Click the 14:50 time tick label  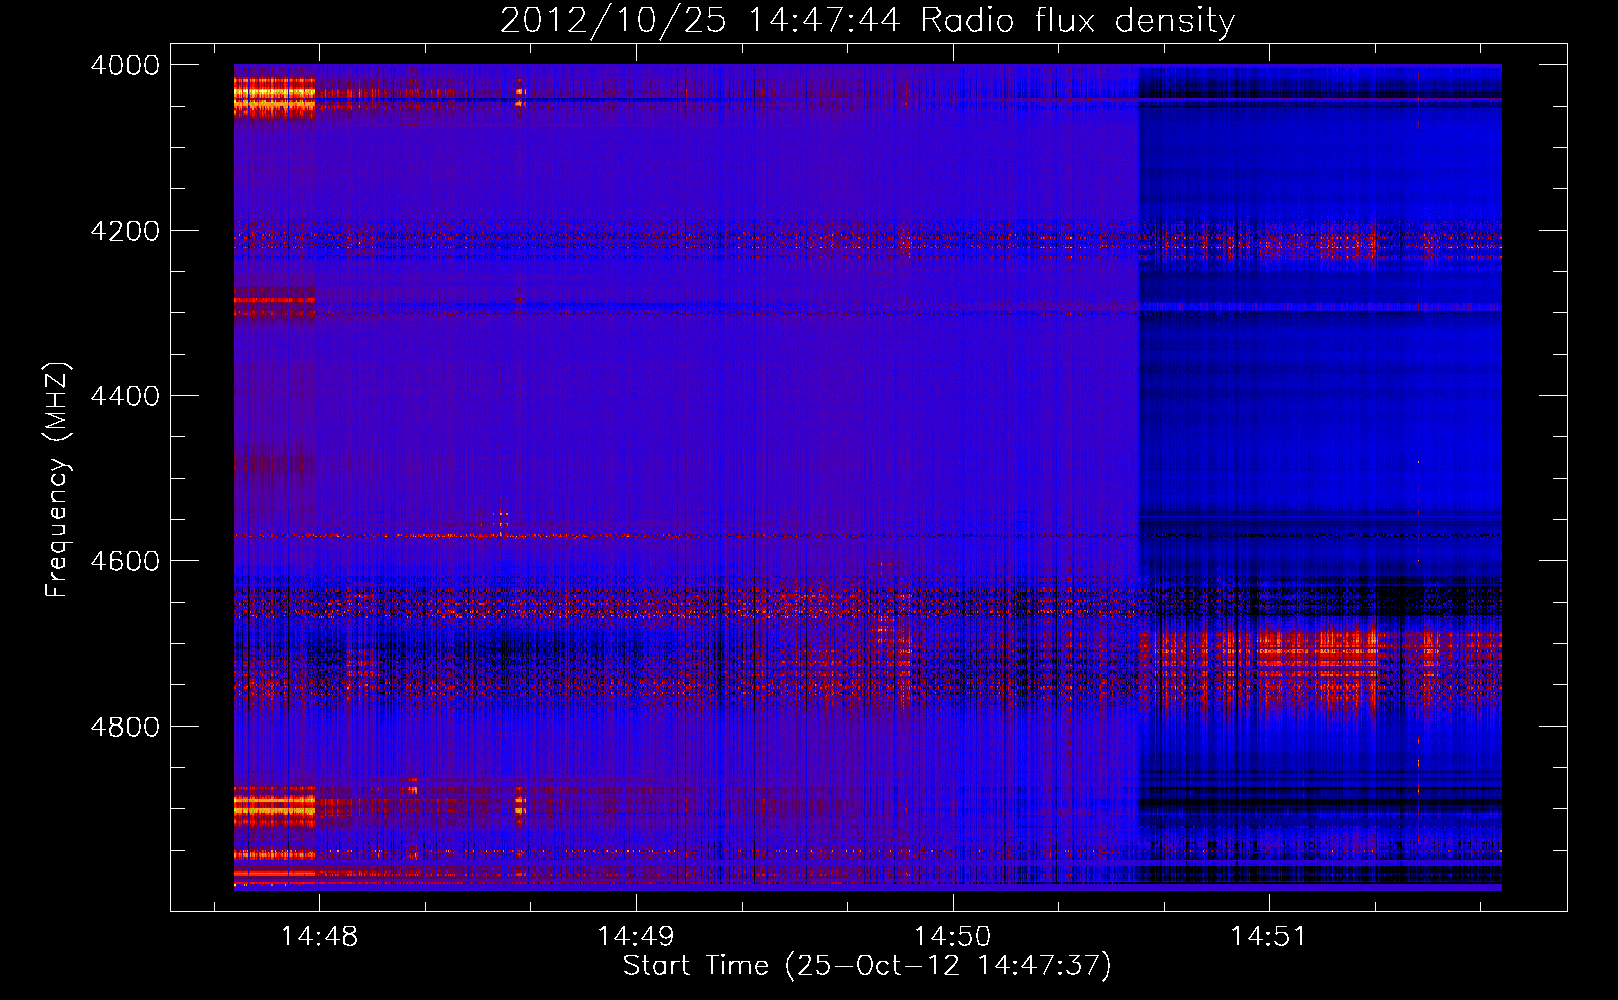tap(952, 937)
